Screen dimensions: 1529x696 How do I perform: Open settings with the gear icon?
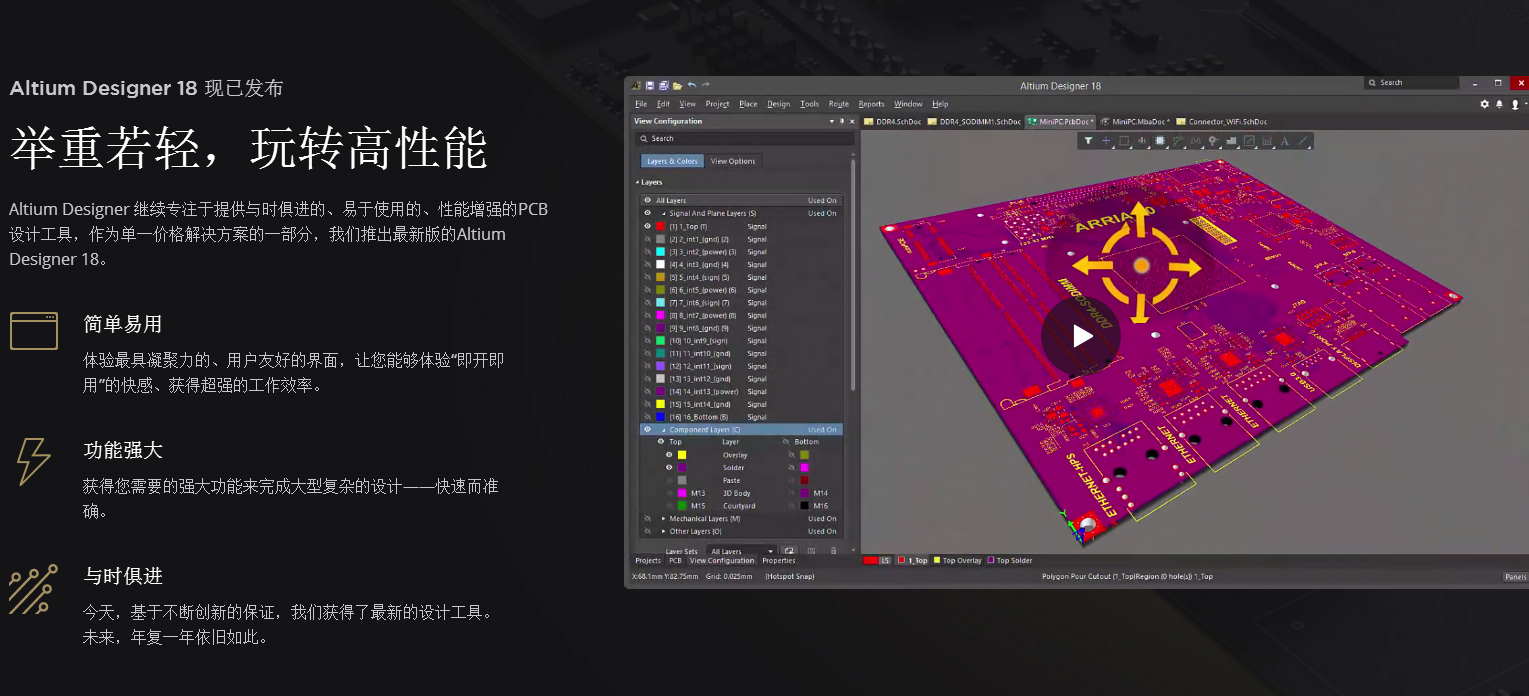coord(1485,104)
